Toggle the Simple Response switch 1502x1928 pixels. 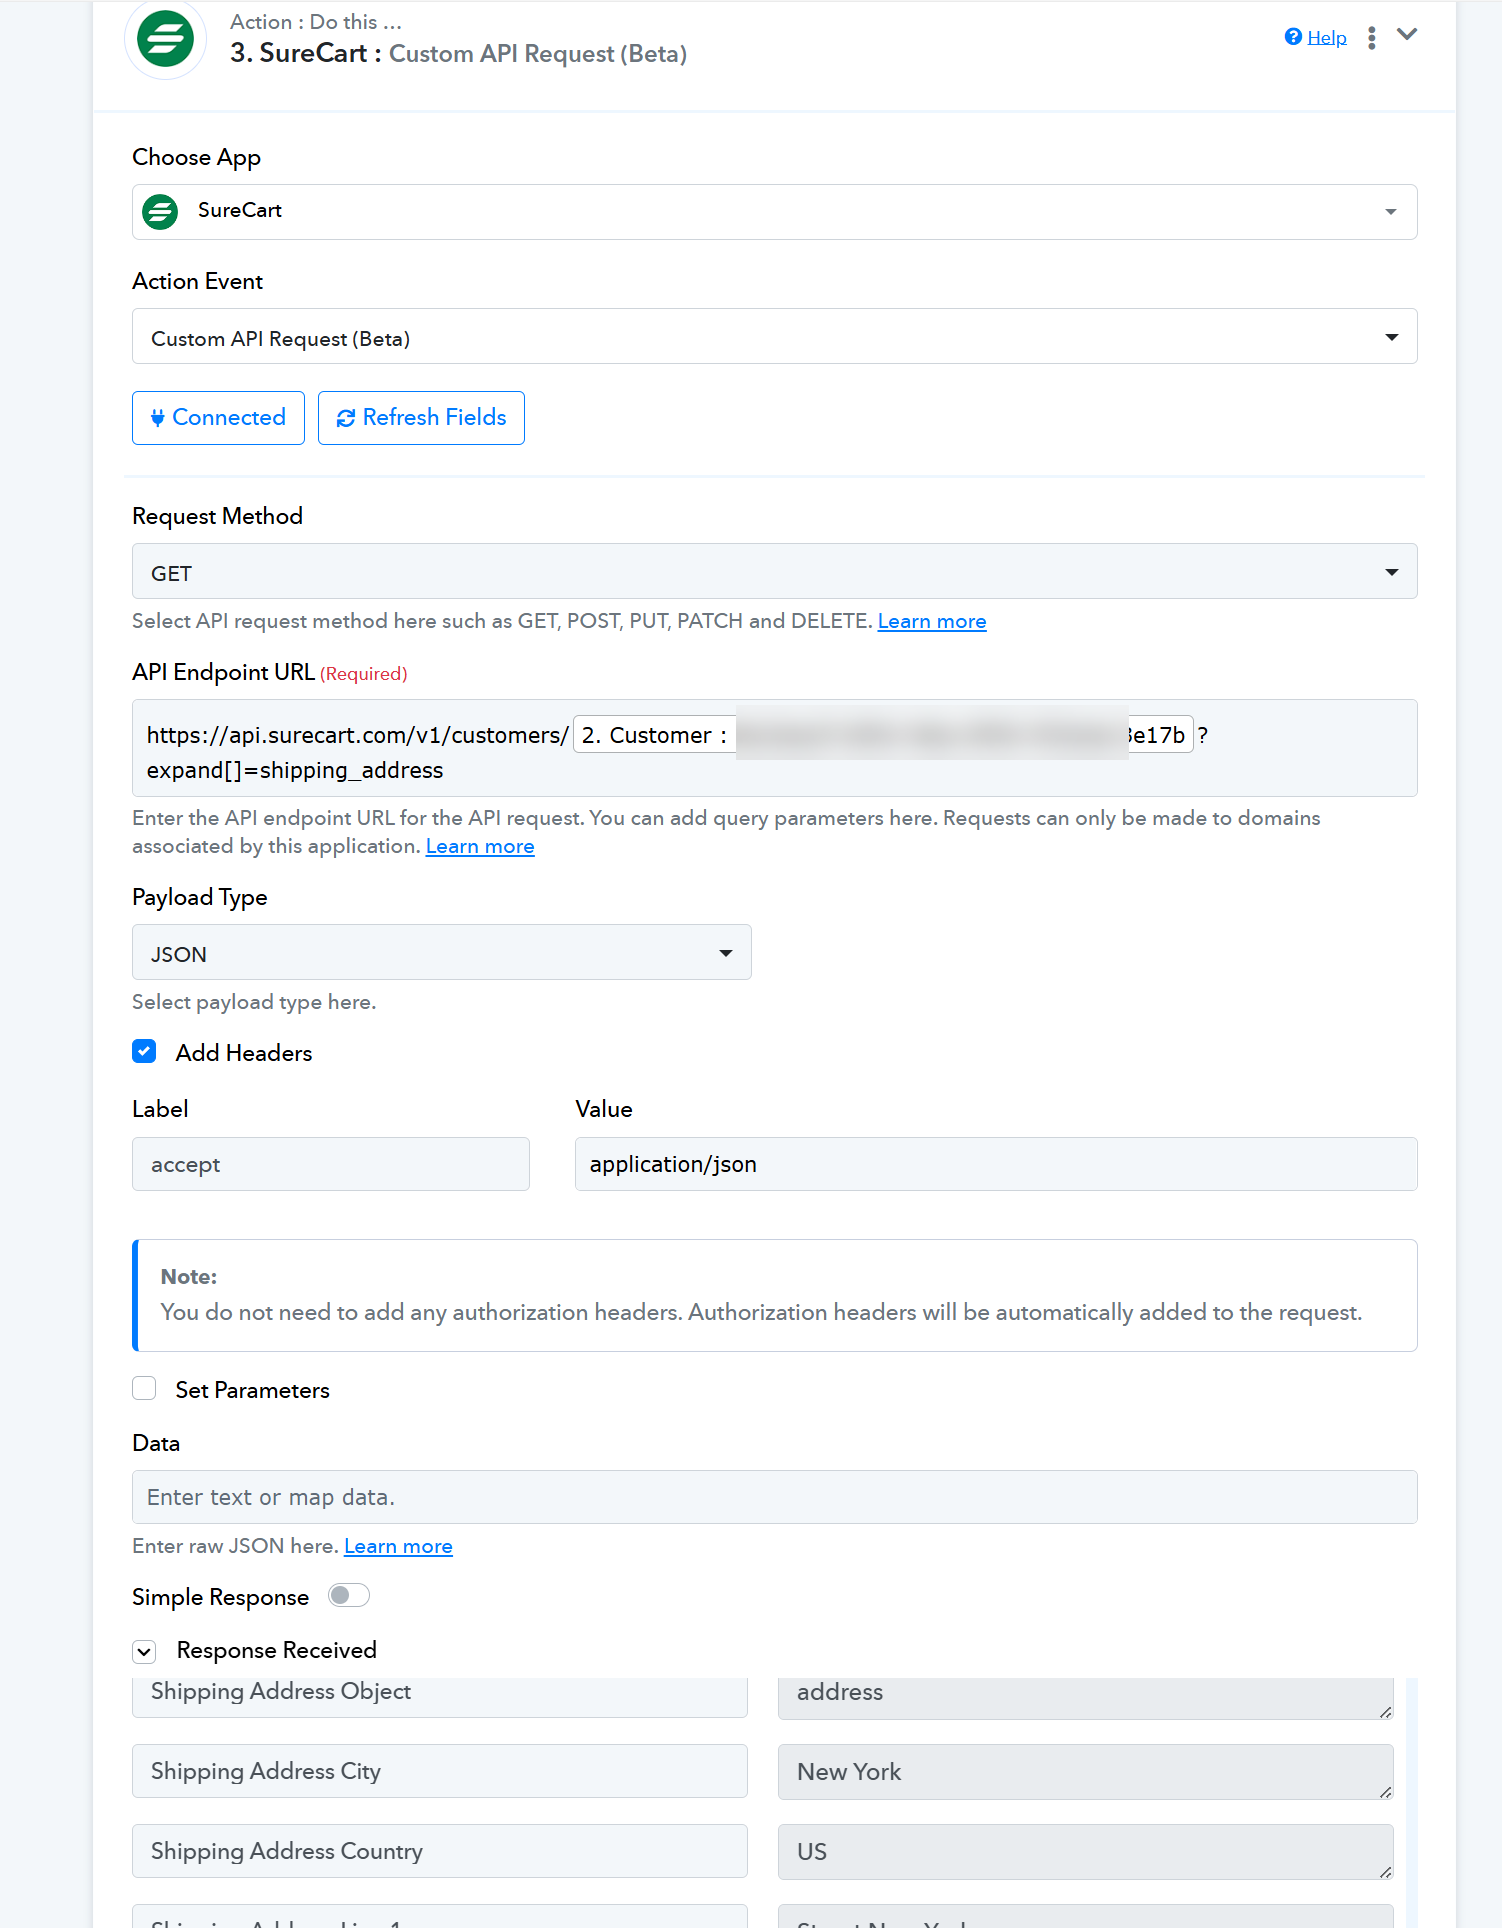coord(349,1595)
